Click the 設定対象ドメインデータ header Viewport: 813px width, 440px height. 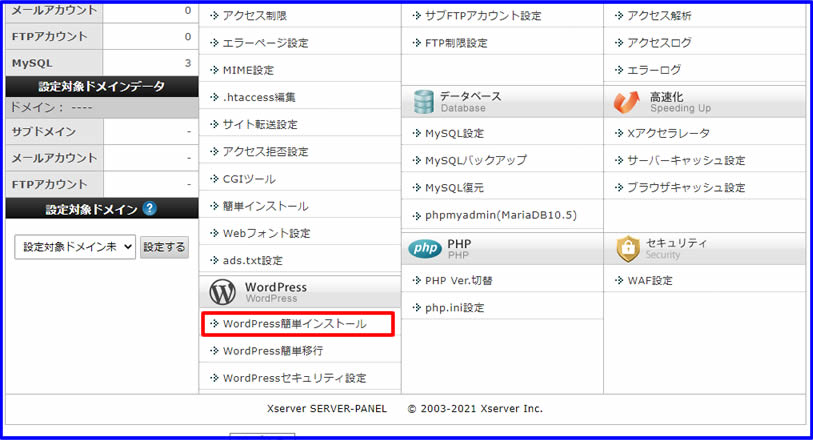pos(102,87)
